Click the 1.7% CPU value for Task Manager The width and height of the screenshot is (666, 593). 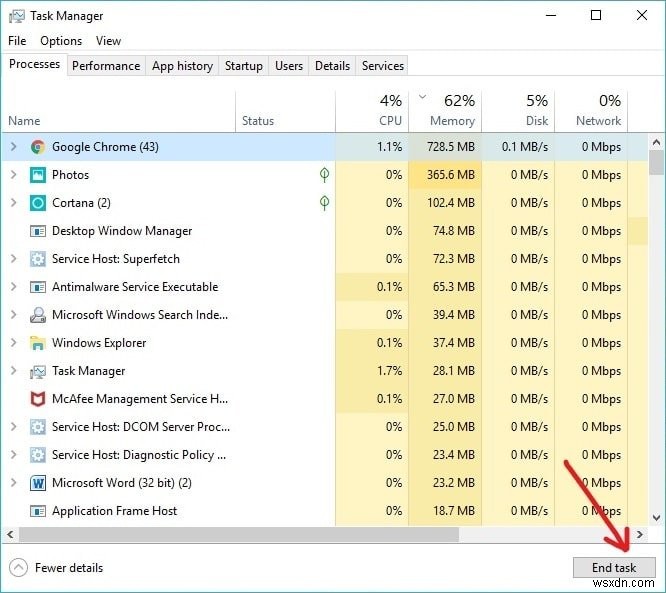(x=389, y=371)
